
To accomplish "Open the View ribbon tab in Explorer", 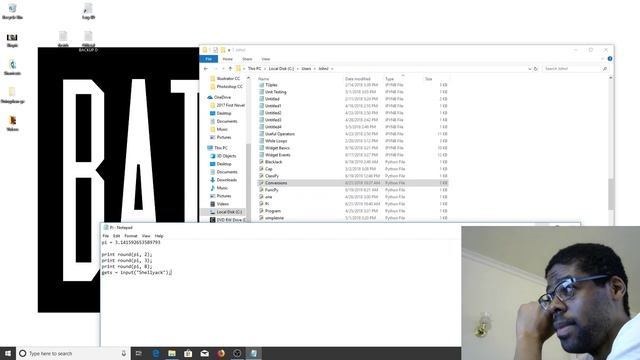I will tap(266, 59).
